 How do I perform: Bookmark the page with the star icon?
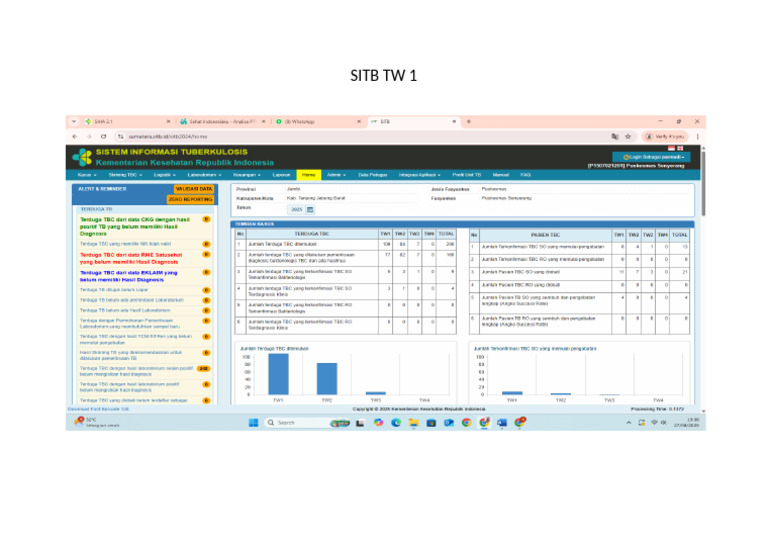click(628, 137)
